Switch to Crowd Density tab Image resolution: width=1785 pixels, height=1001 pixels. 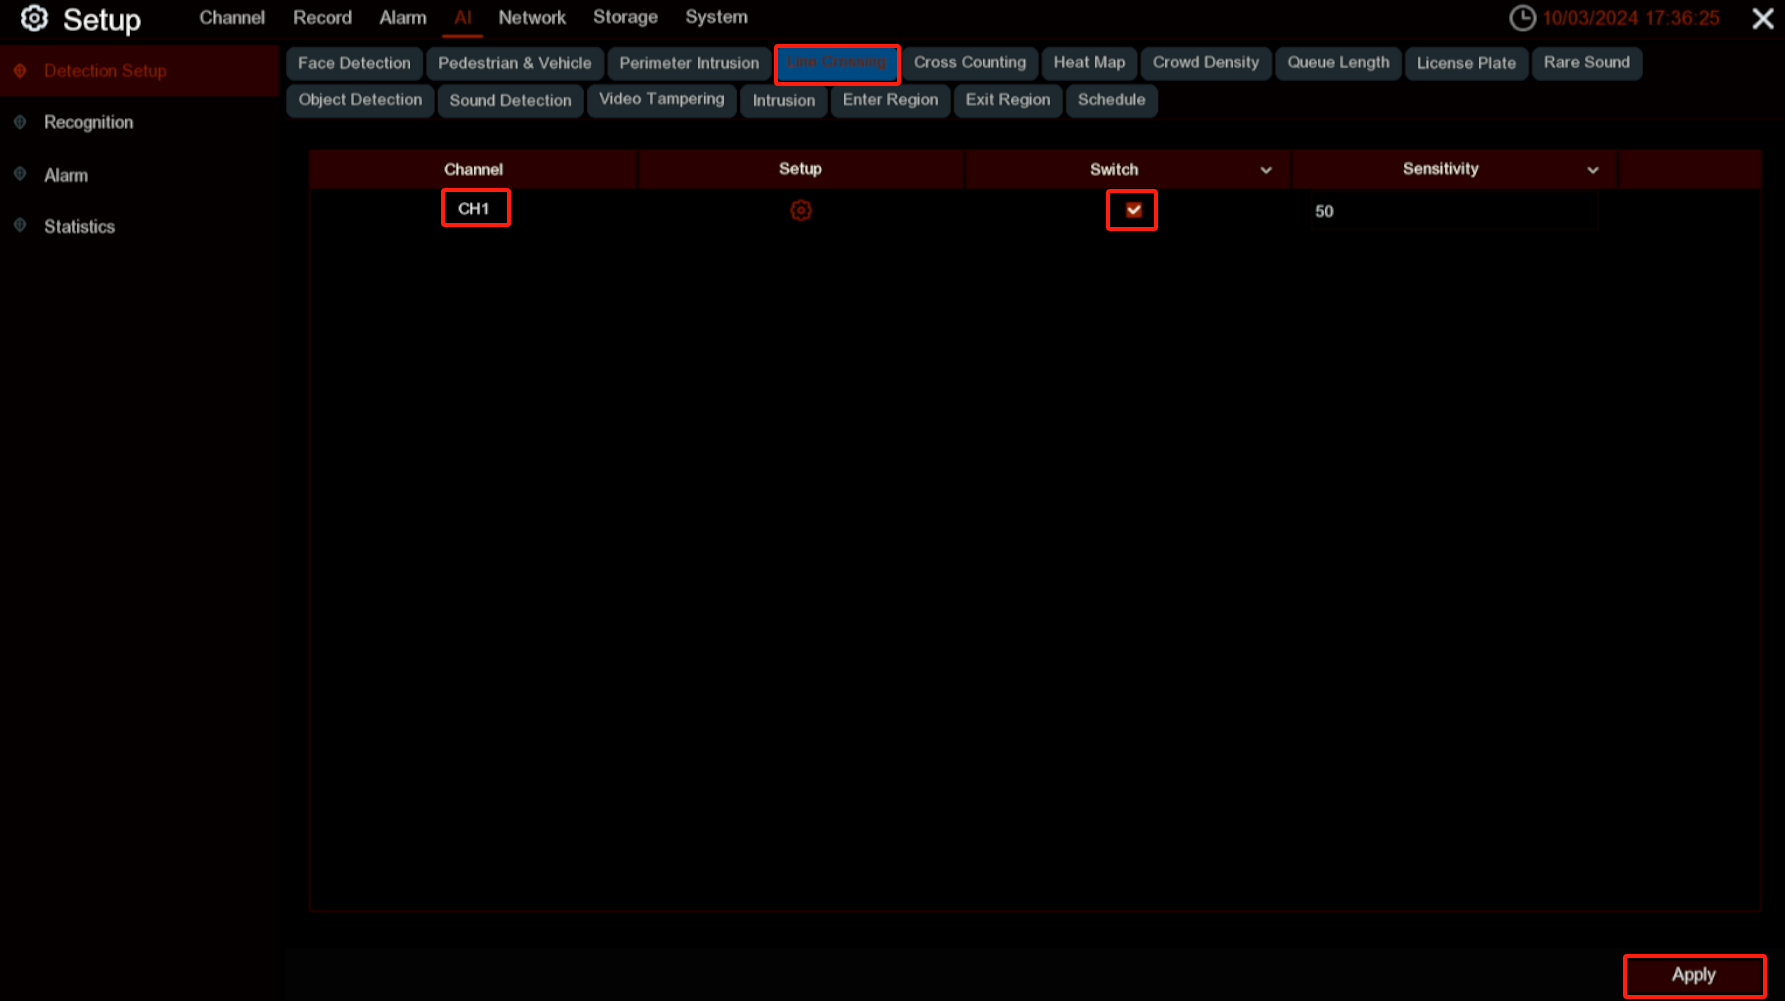tap(1206, 62)
